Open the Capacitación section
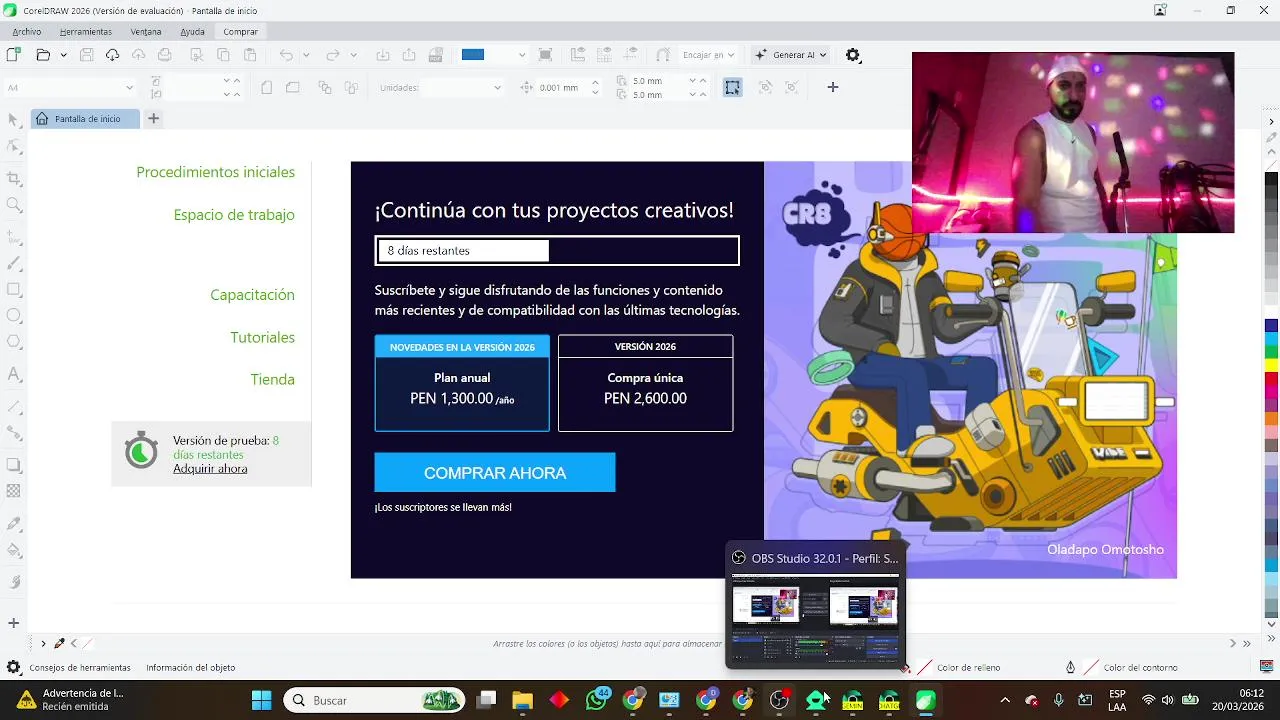This screenshot has height=720, width=1280. (x=252, y=295)
